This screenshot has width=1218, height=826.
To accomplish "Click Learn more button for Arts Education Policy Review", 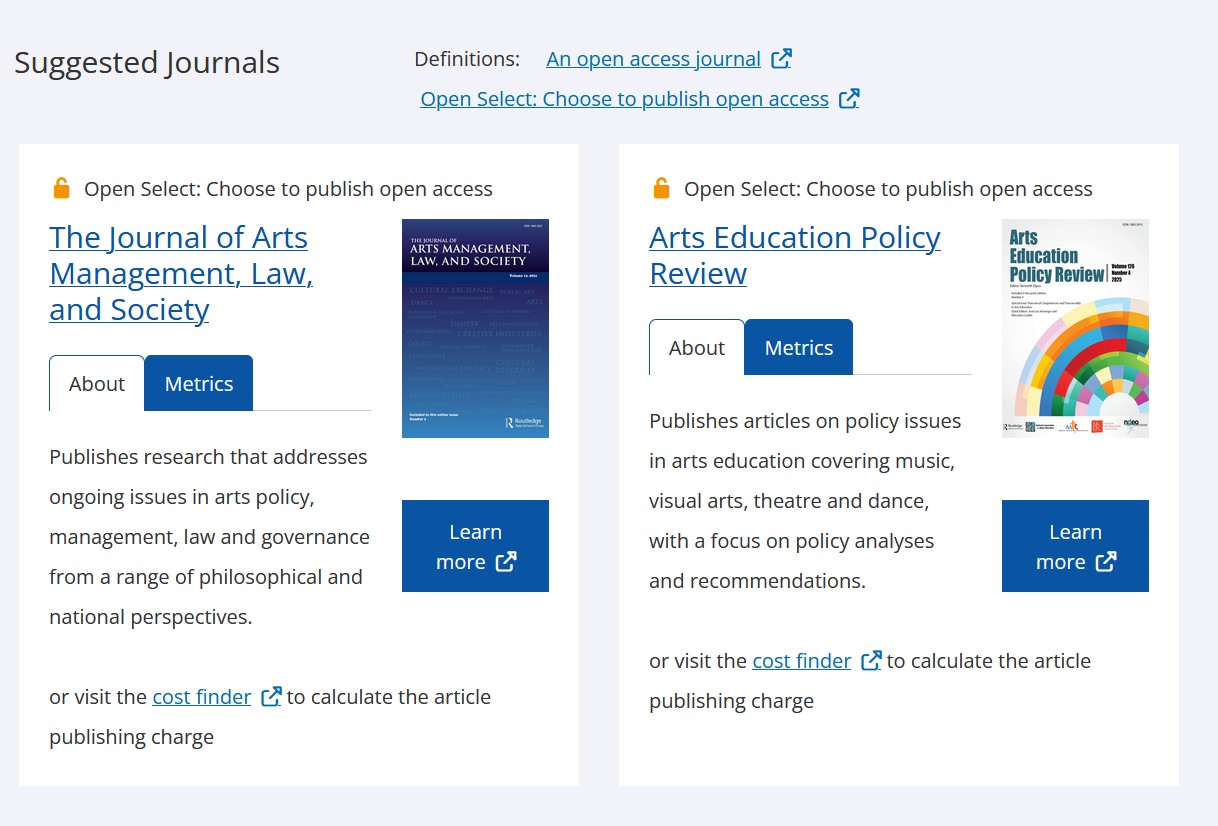I will [1075, 546].
